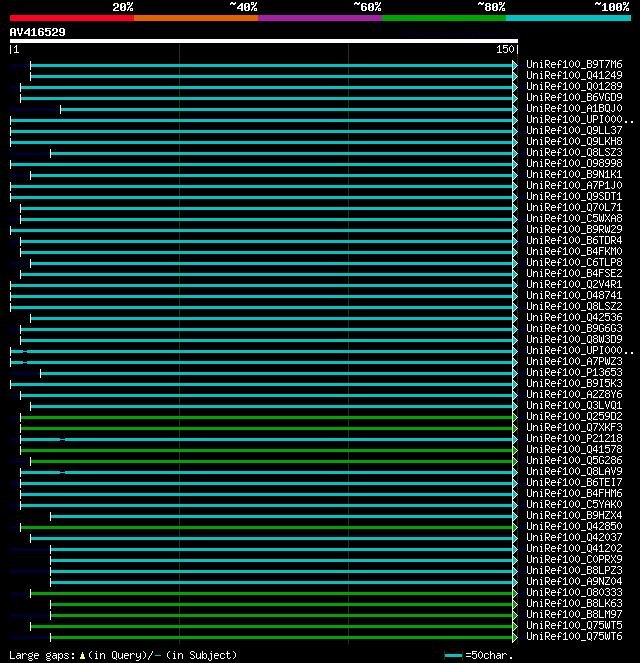Open the UniRef100_Q41249 hit label
Image resolution: width=640 pixels, height=663 pixels.
point(574,75)
